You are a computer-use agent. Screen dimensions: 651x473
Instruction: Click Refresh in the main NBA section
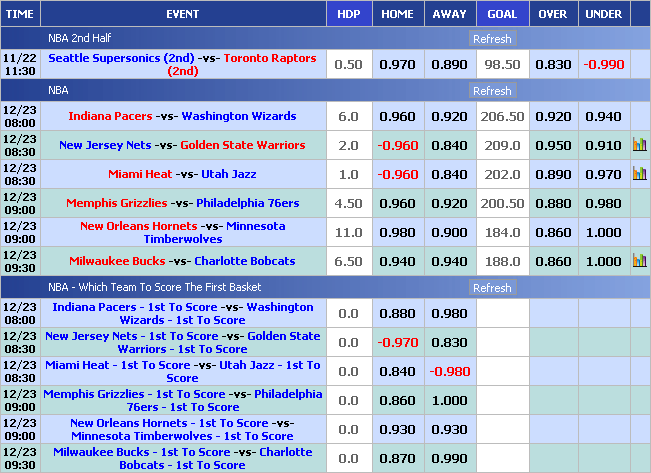491,91
